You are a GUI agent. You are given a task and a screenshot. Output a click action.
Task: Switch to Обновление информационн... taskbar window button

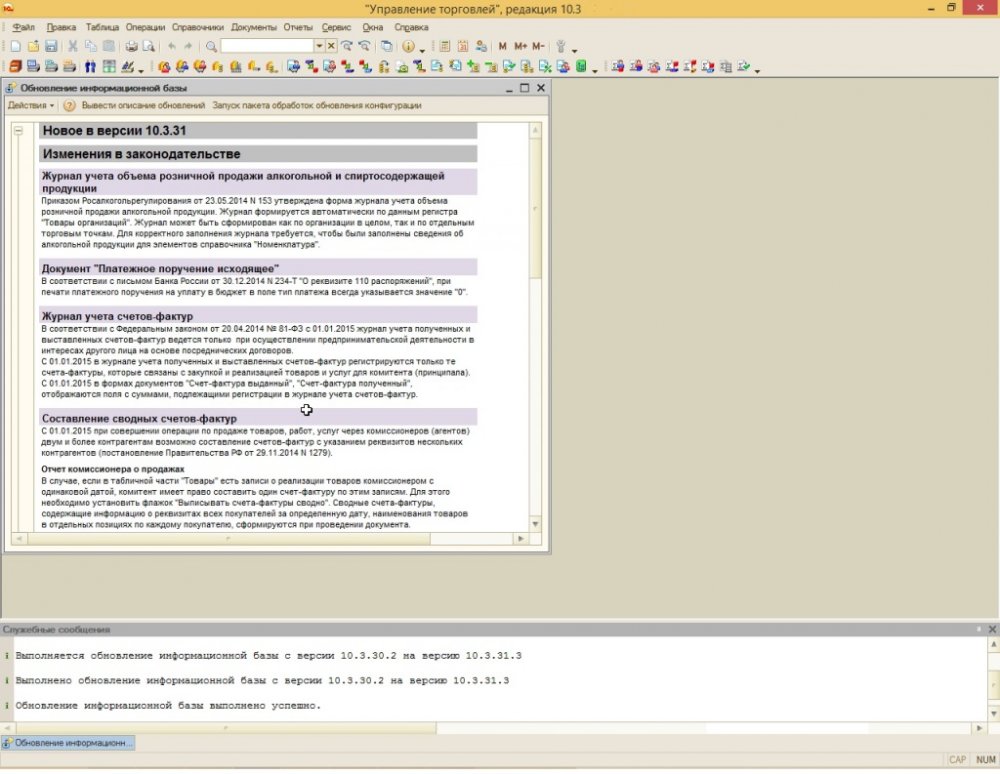click(x=68, y=743)
